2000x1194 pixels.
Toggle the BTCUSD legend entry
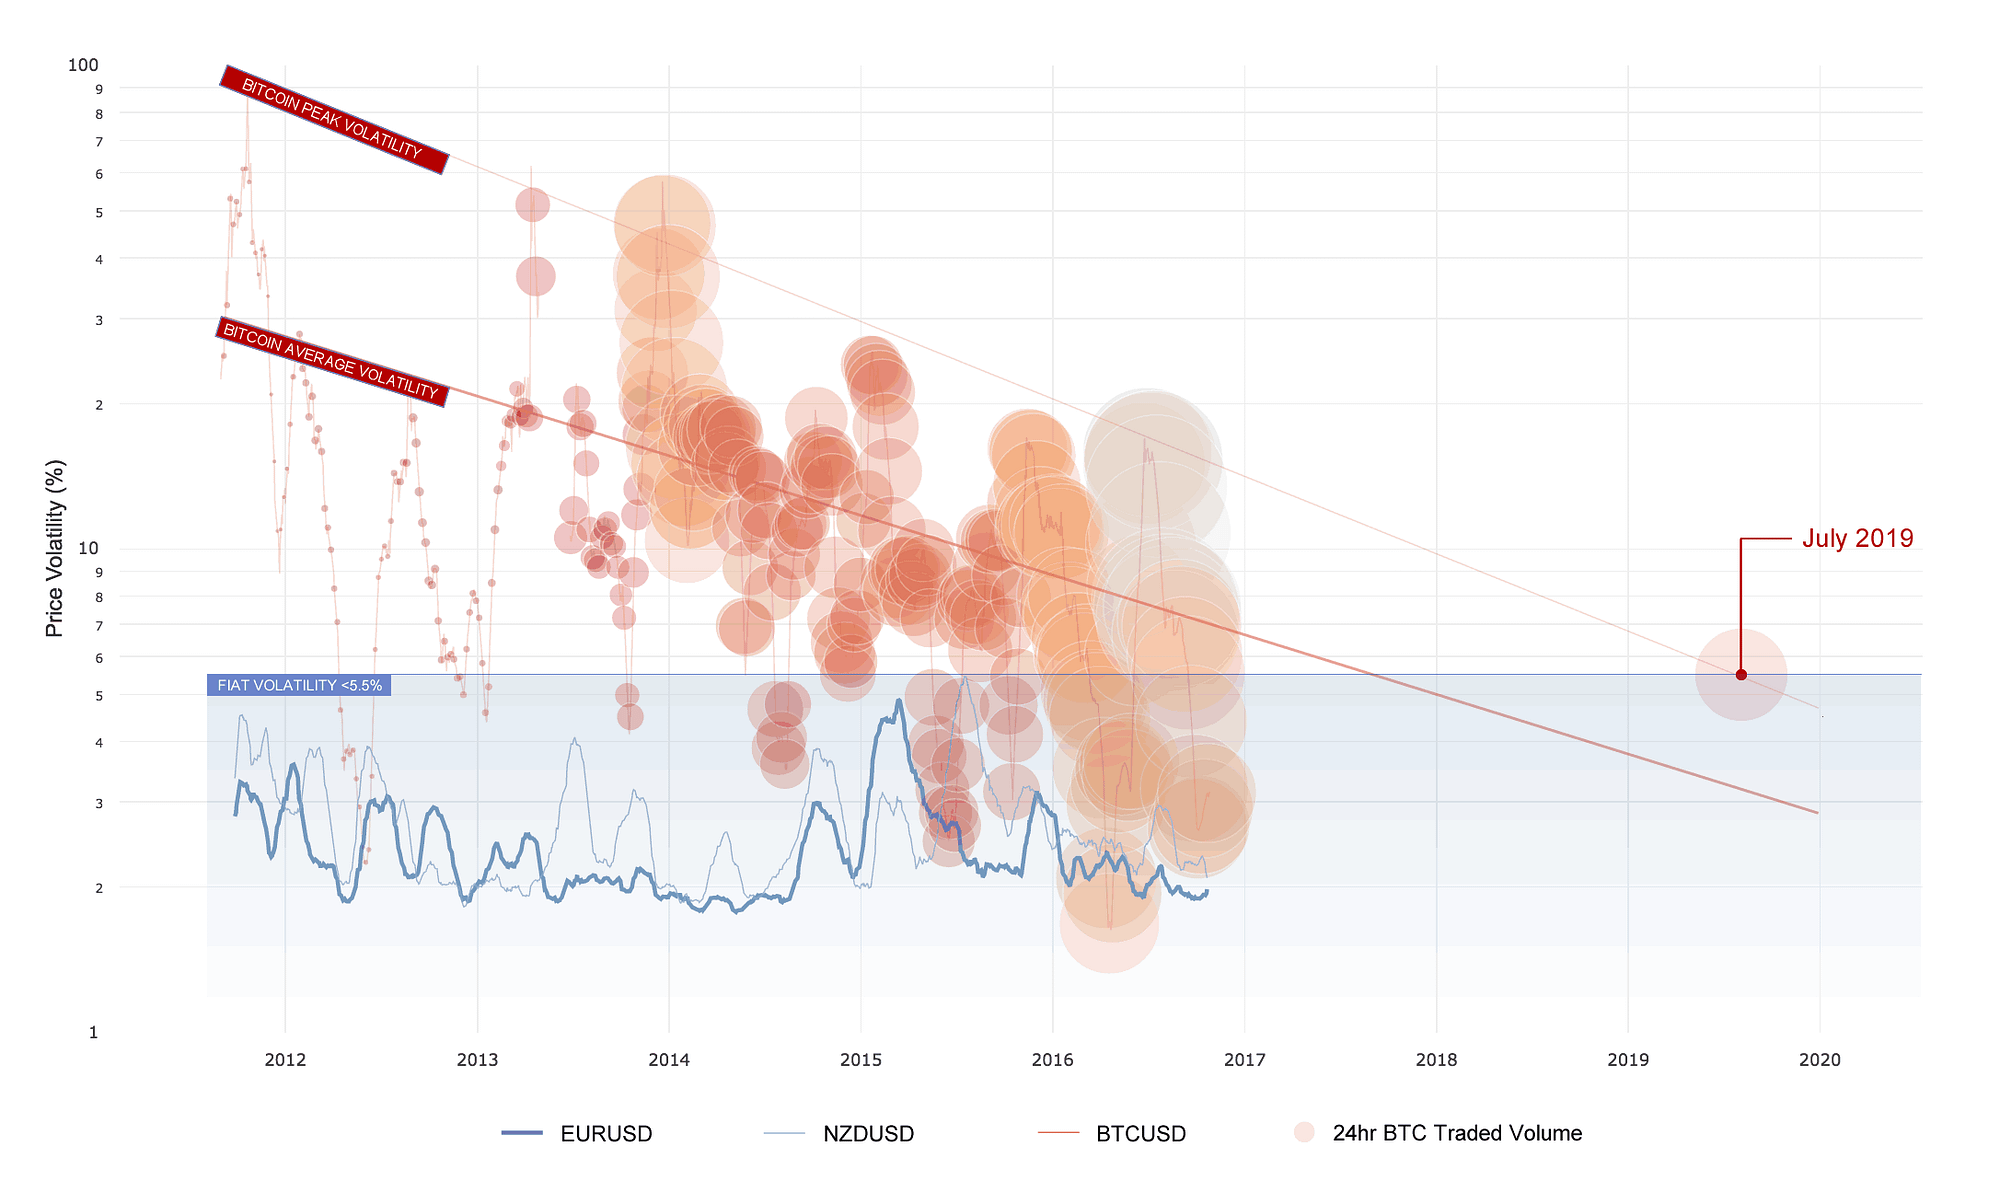[x=1113, y=1133]
